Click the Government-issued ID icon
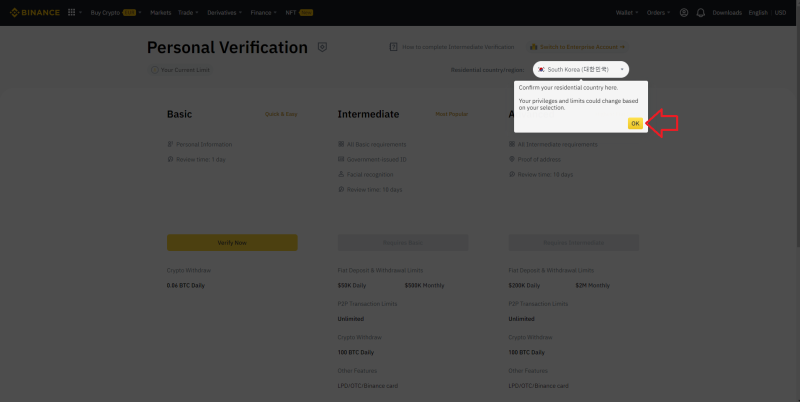Image resolution: width=800 pixels, height=402 pixels. pyautogui.click(x=341, y=159)
